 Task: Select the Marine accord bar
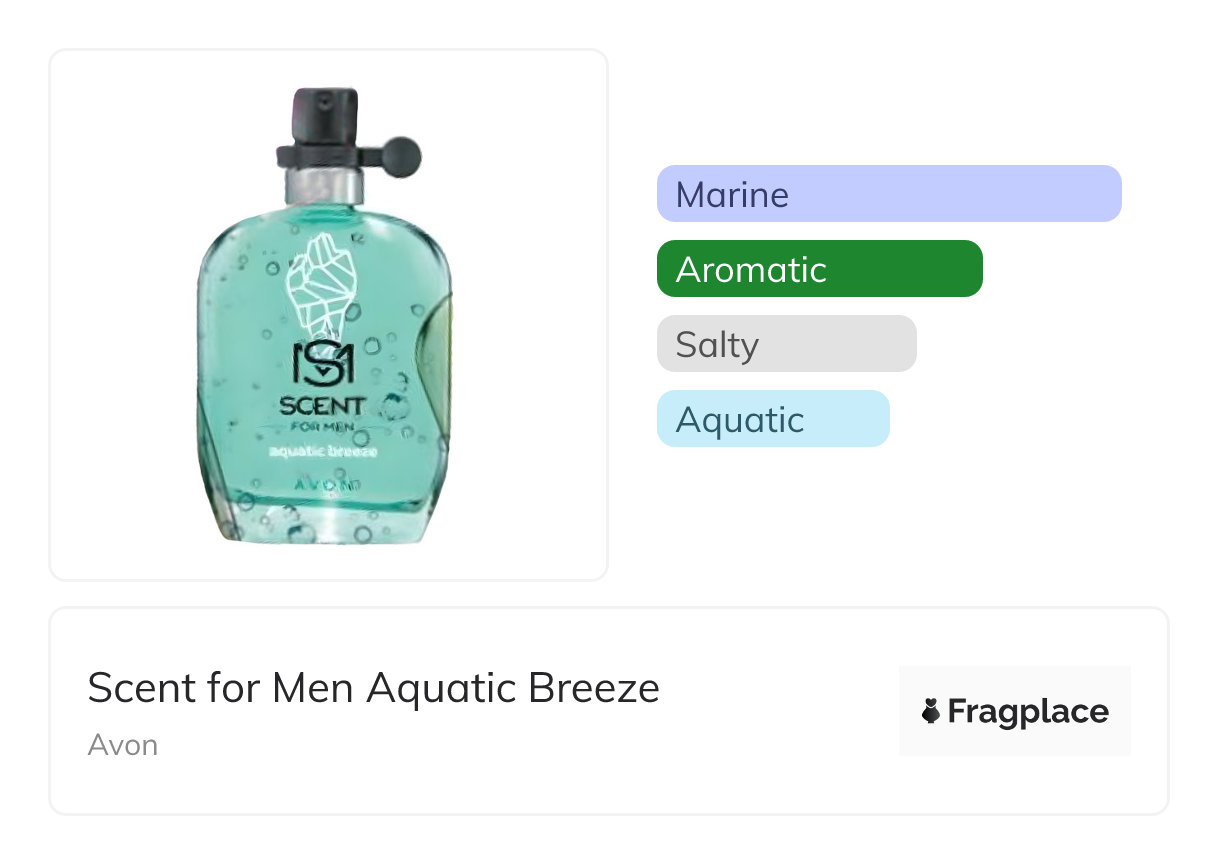(888, 194)
